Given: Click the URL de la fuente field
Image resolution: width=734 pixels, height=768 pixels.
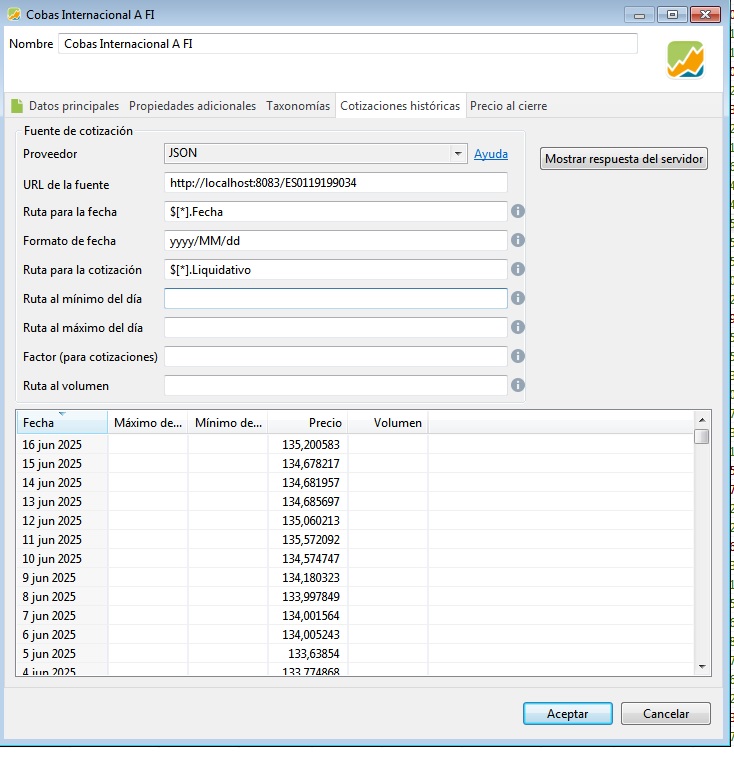Looking at the screenshot, I should pos(335,183).
